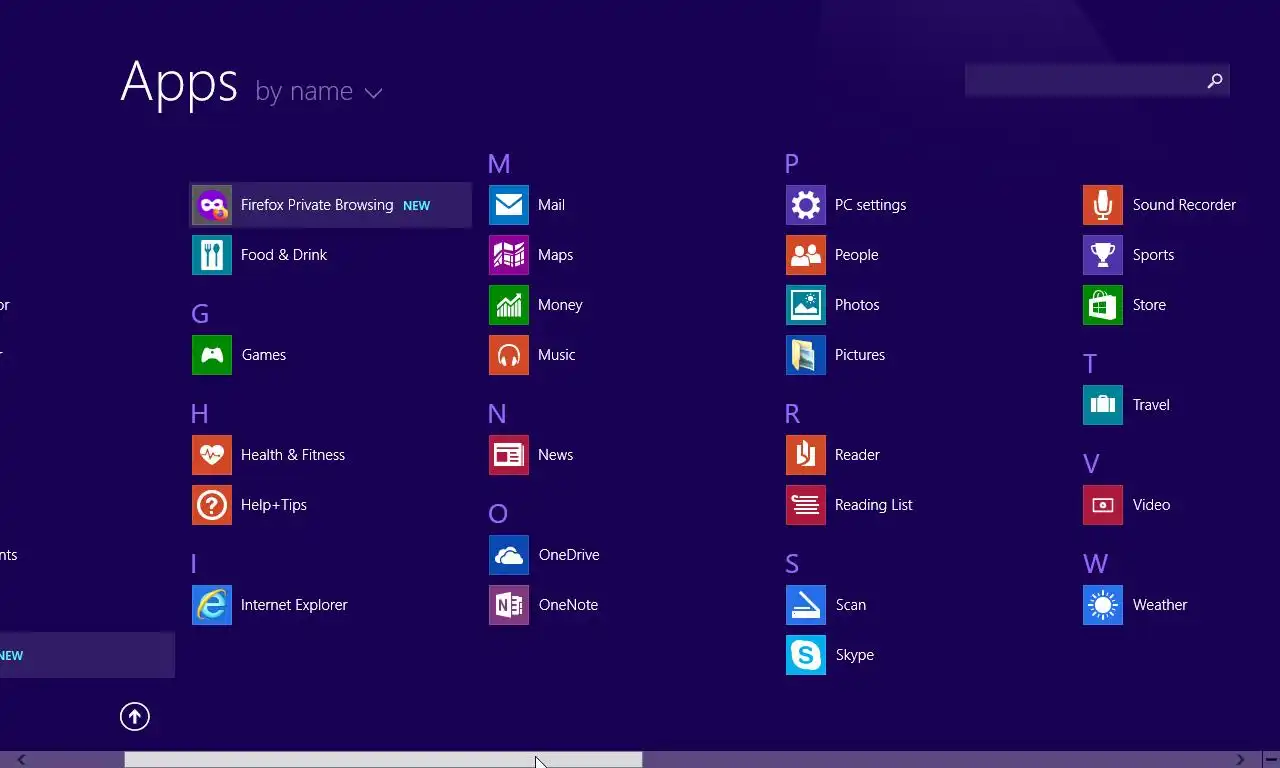Launch Internet Explorer icon

[x=212, y=605]
